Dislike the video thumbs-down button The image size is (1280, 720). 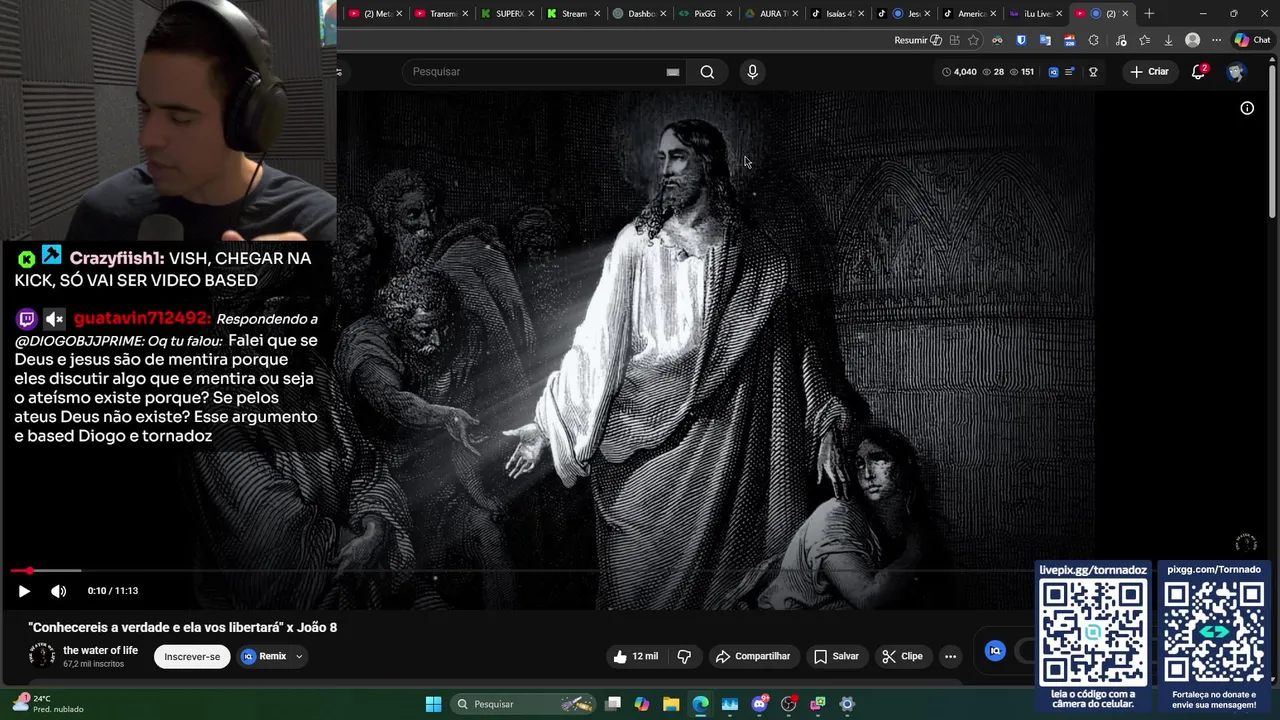[684, 656]
